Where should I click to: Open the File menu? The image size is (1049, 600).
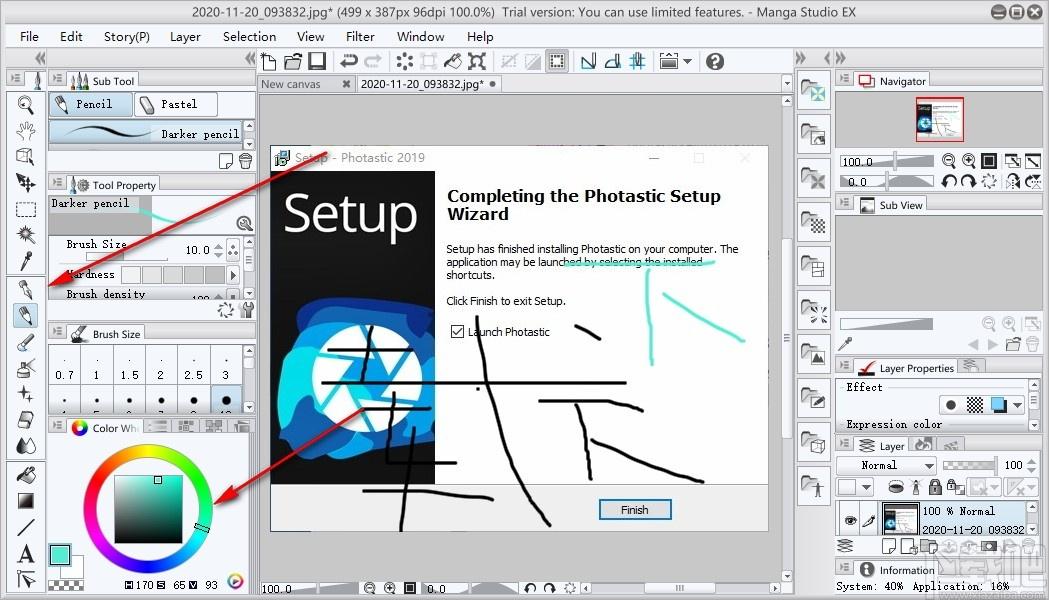[x=29, y=36]
